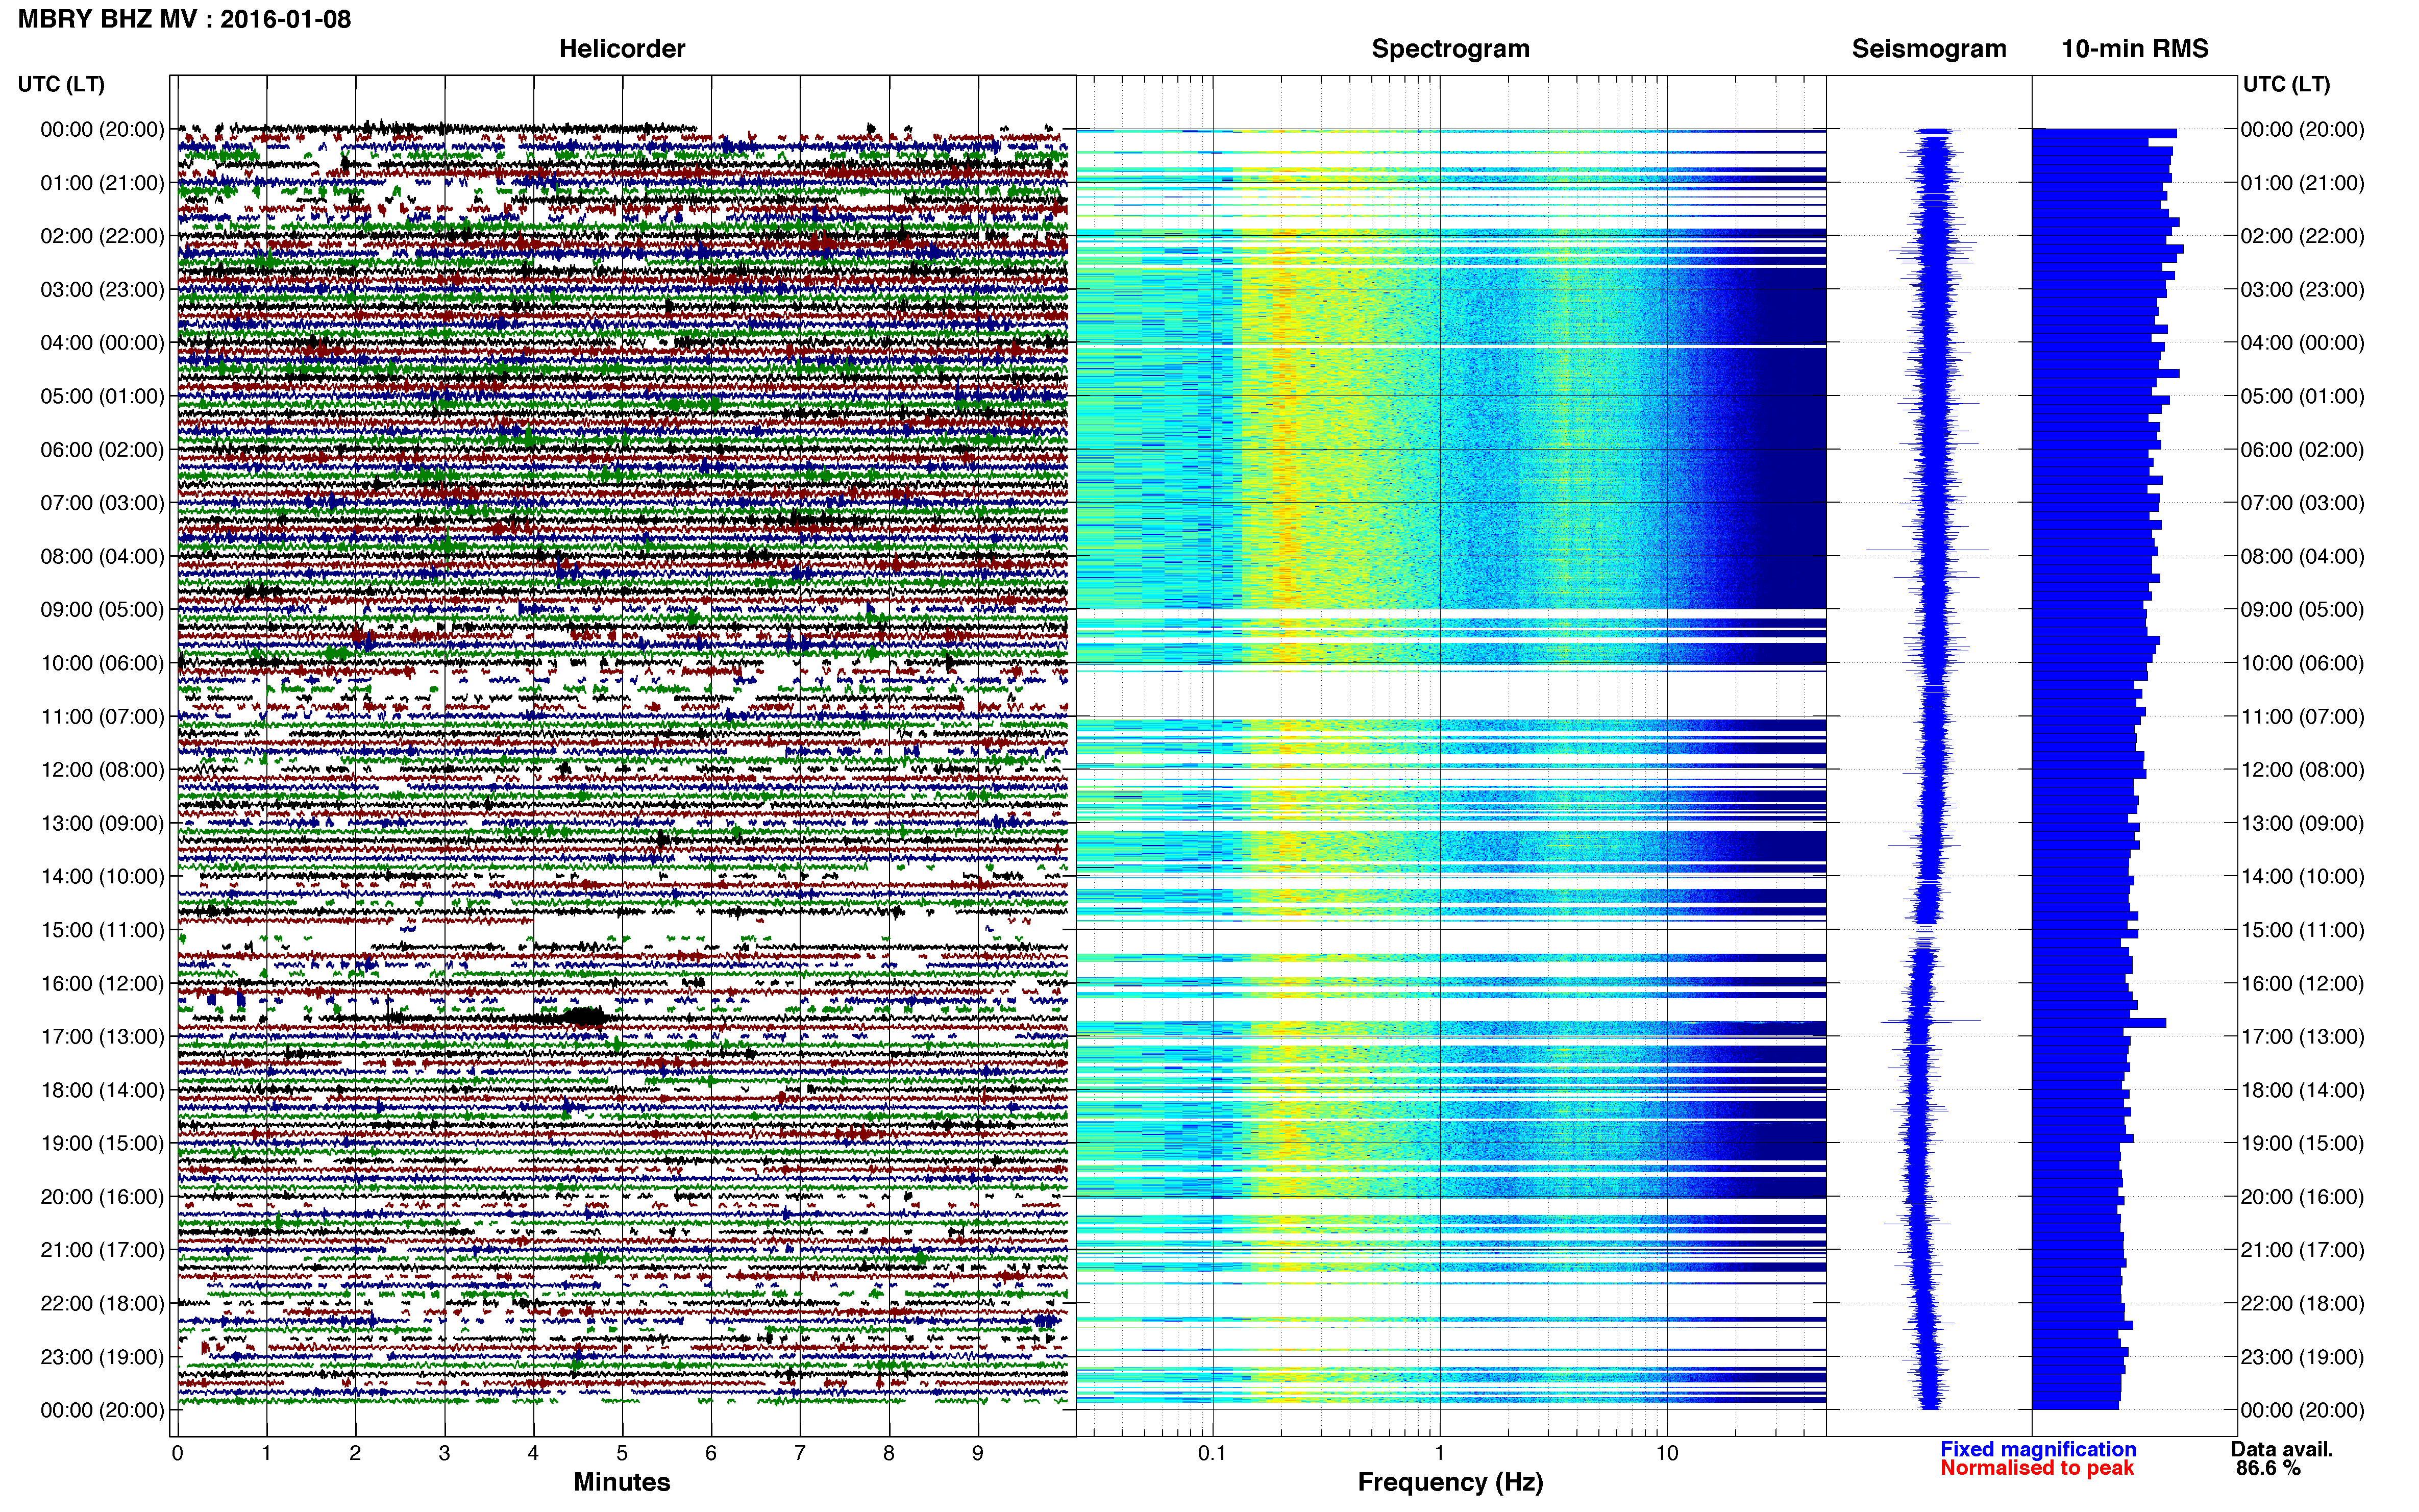Screen dimensions: 2419x1512
Task: Click the Frequency (Hz) axis title
Action: [1450, 1482]
